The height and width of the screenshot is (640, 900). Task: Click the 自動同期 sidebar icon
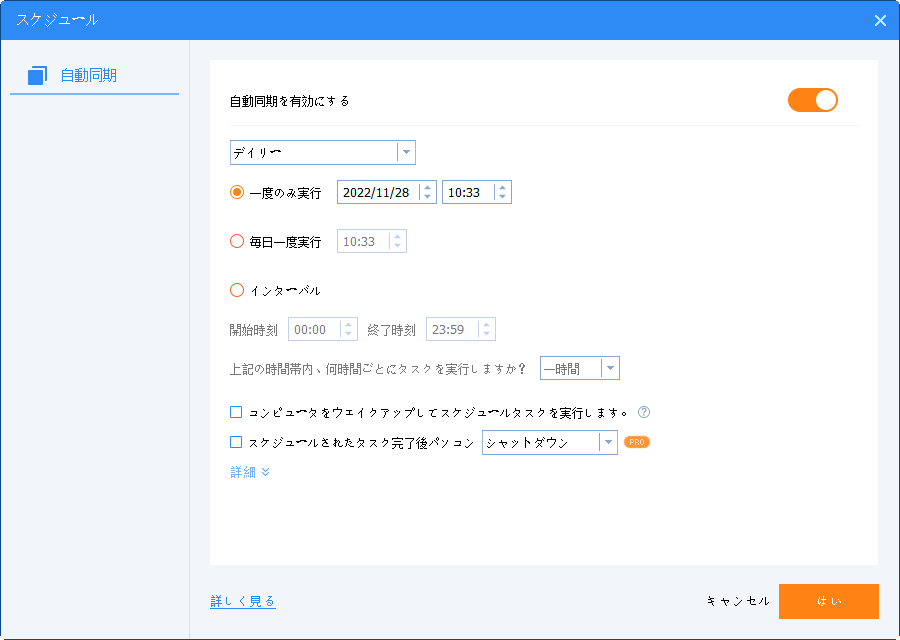tap(37, 75)
